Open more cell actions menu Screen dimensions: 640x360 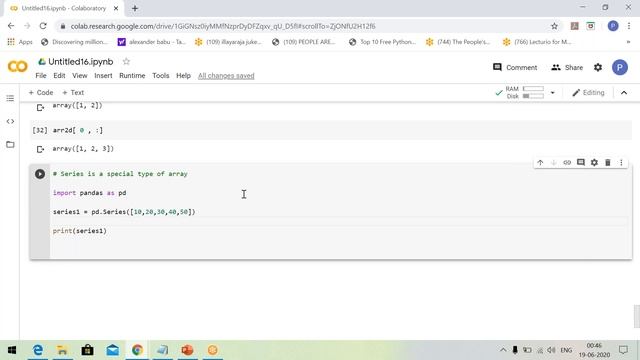621,162
